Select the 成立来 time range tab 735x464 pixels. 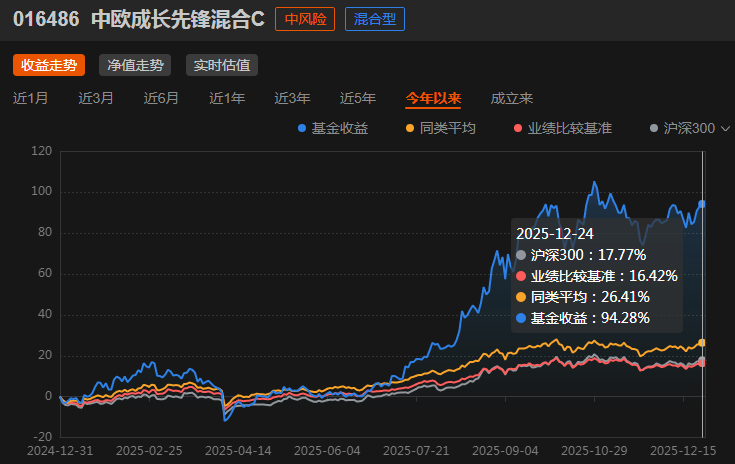[x=511, y=98]
